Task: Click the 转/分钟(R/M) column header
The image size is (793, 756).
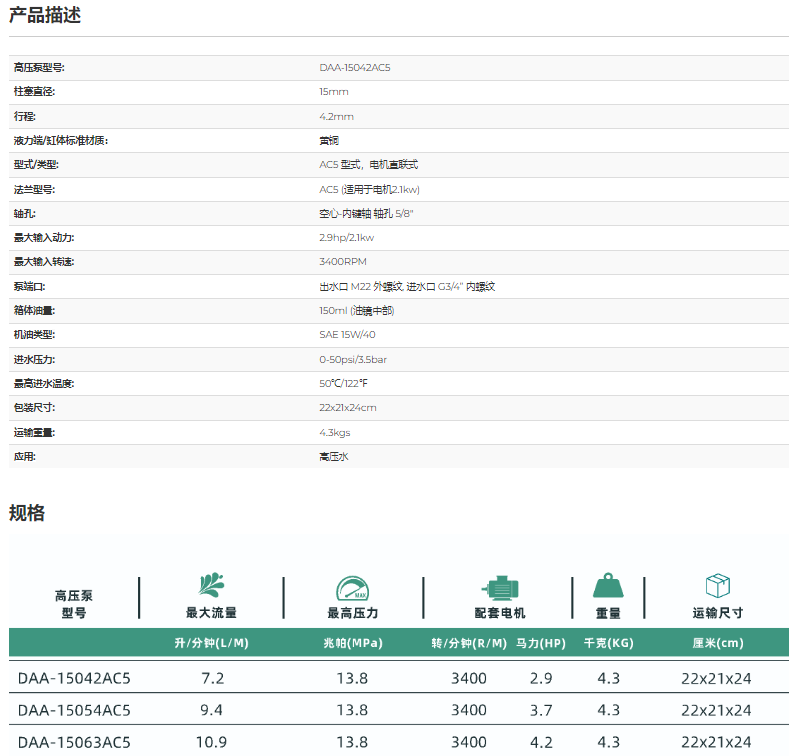Action: [x=469, y=643]
